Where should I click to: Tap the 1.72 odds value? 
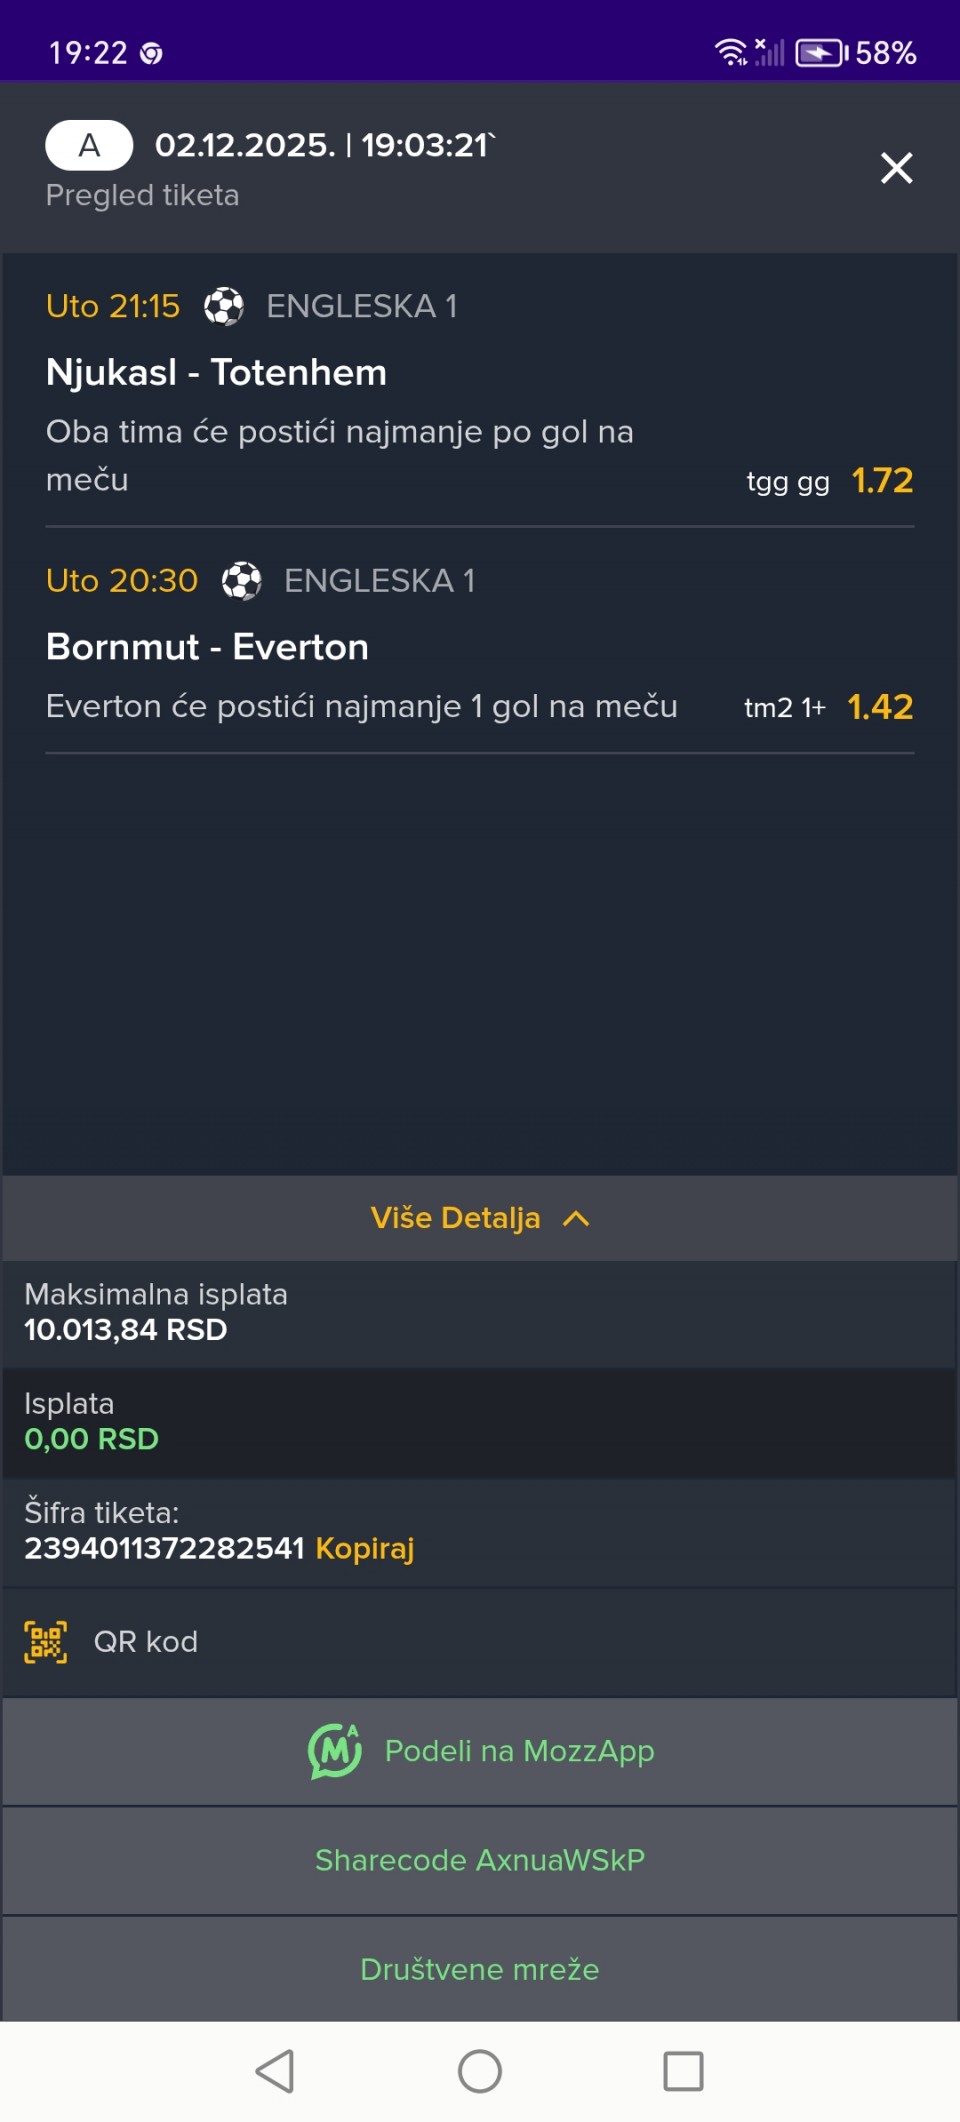click(x=882, y=481)
